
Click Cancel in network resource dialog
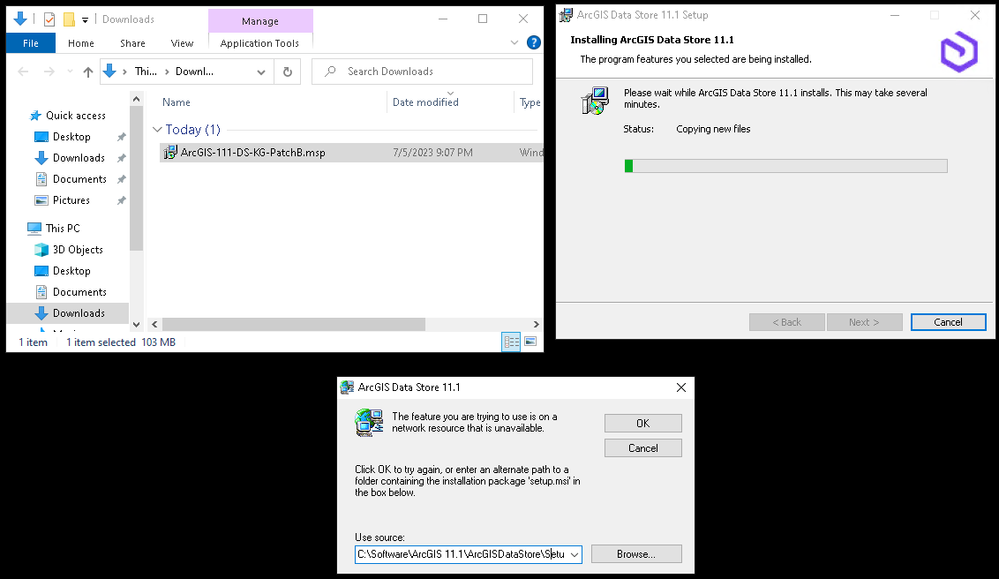[x=643, y=448]
